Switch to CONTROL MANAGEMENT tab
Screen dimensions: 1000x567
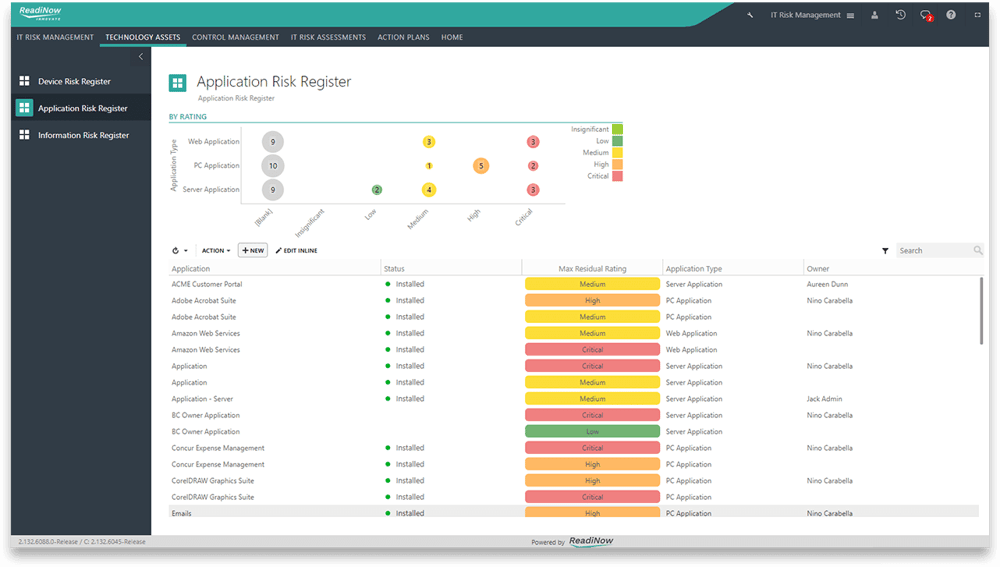(235, 37)
